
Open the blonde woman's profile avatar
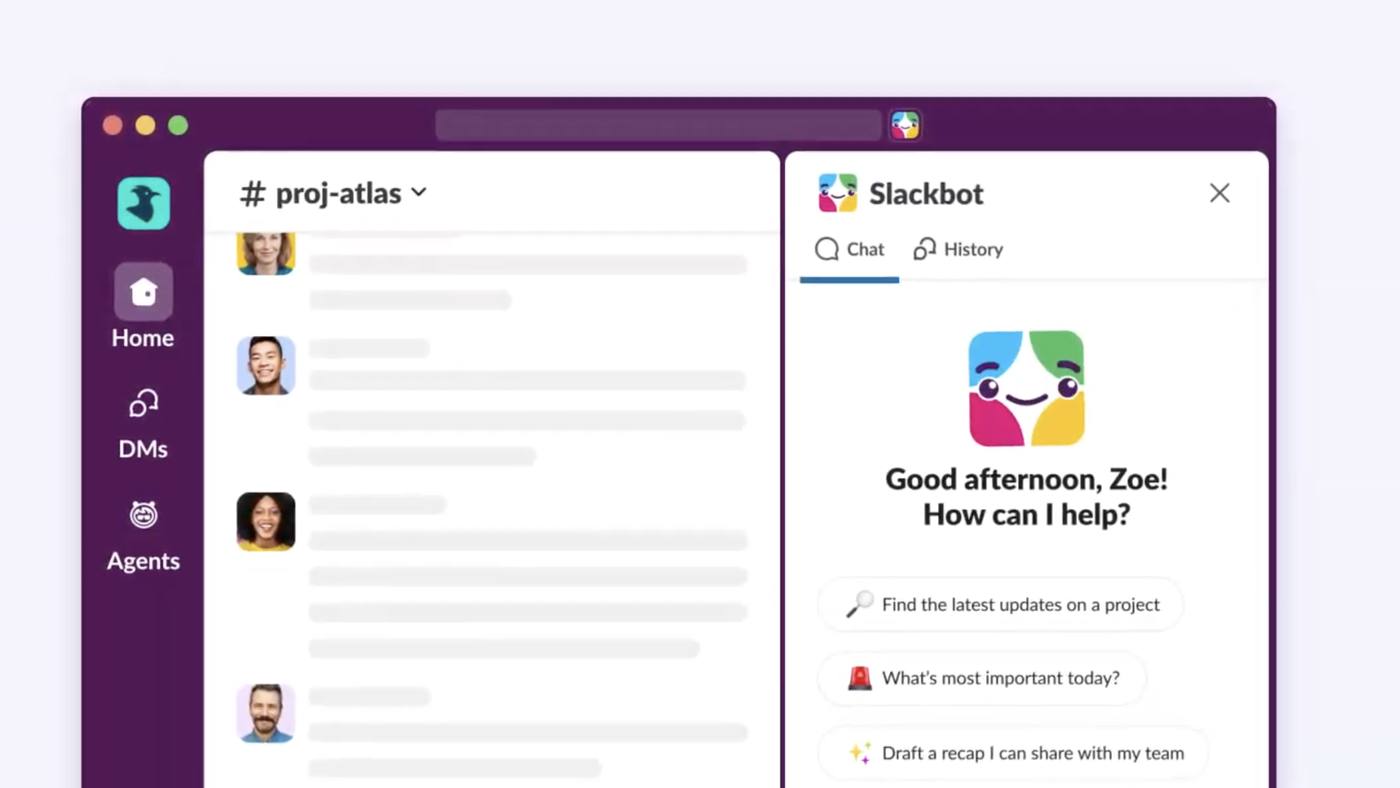coord(266,252)
